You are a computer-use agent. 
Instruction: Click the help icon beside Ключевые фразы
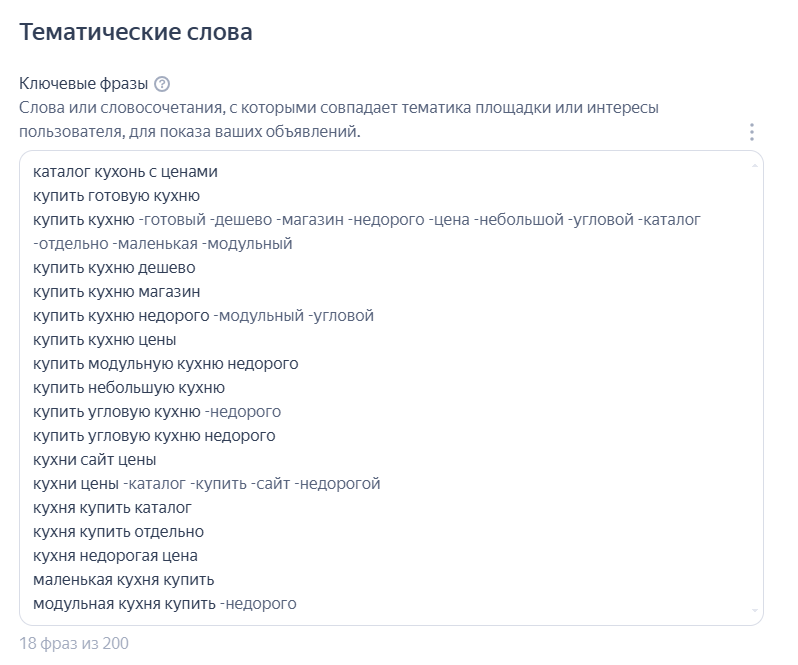[x=162, y=84]
